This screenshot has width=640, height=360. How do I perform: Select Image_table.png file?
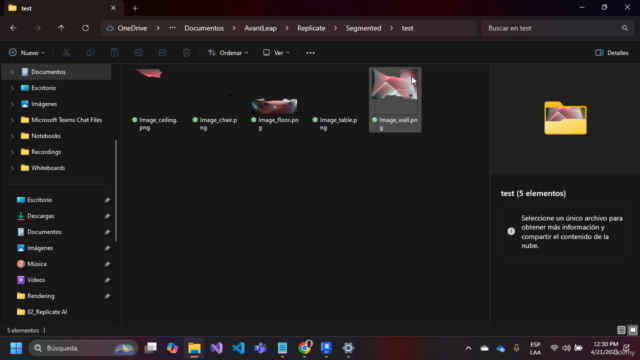[335, 99]
